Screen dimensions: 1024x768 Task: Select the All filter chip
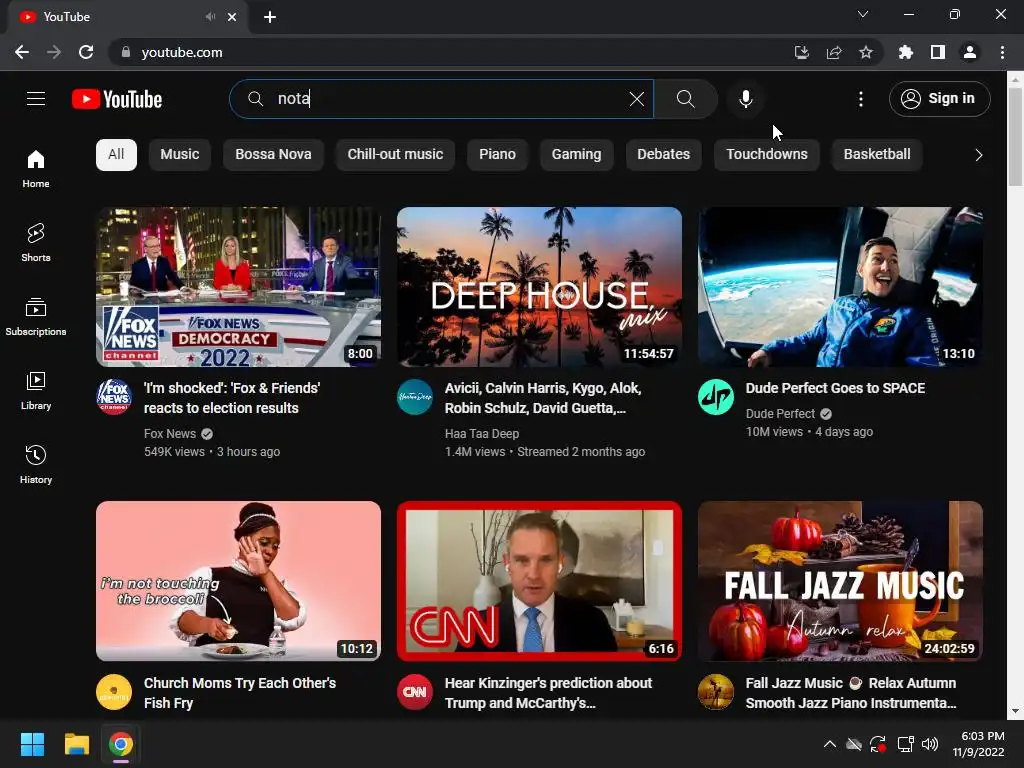tap(116, 155)
